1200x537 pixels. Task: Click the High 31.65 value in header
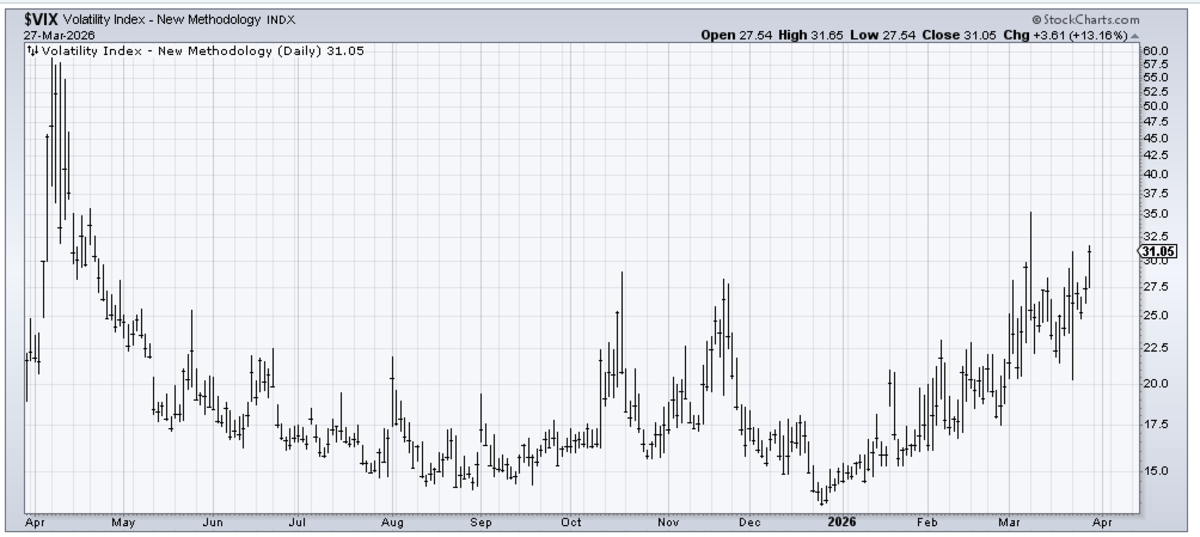(810, 35)
